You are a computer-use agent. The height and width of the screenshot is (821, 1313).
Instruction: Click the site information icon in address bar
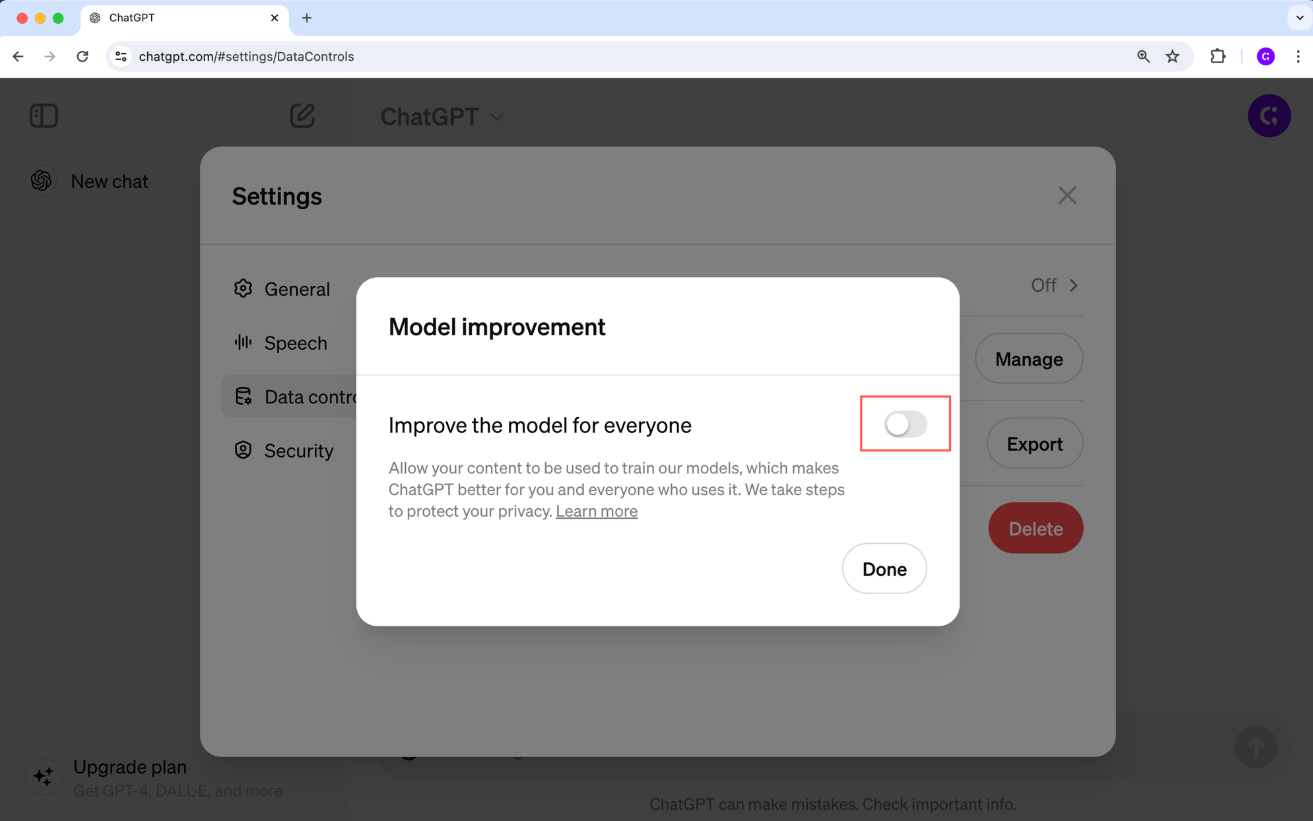121,57
